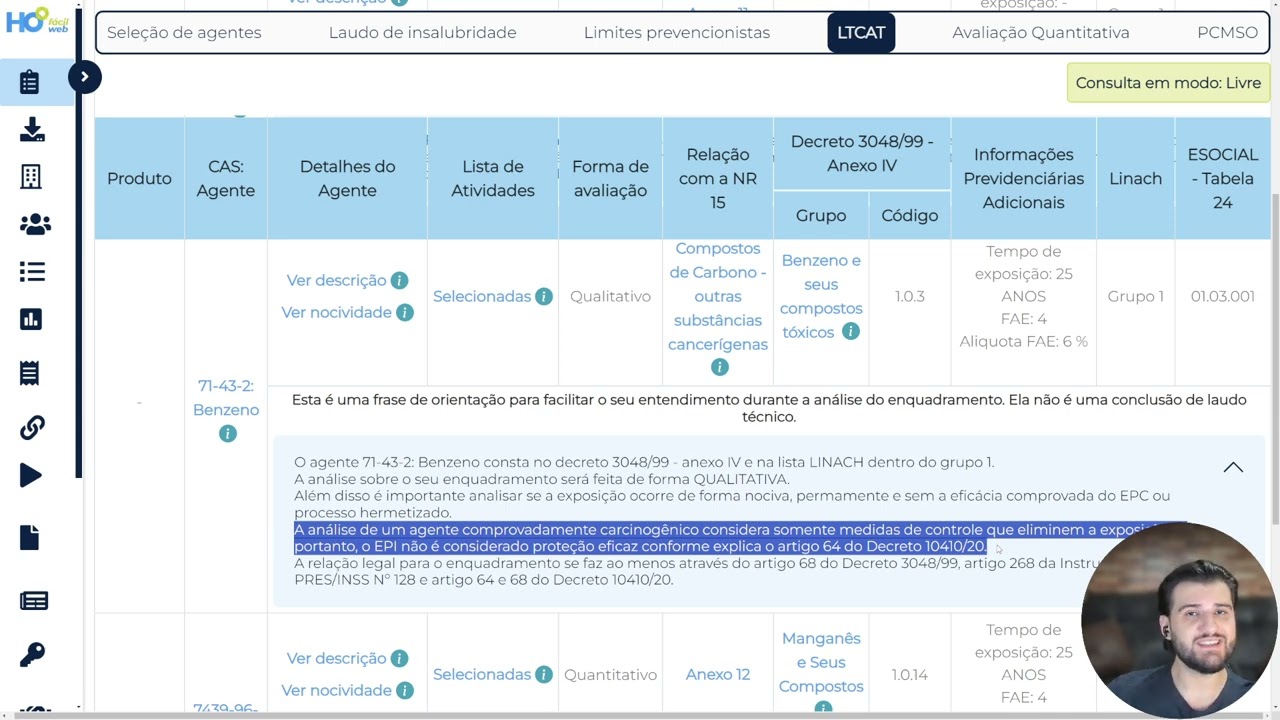Open the users group sidebar icon
This screenshot has height=720, width=1280.
coord(35,224)
